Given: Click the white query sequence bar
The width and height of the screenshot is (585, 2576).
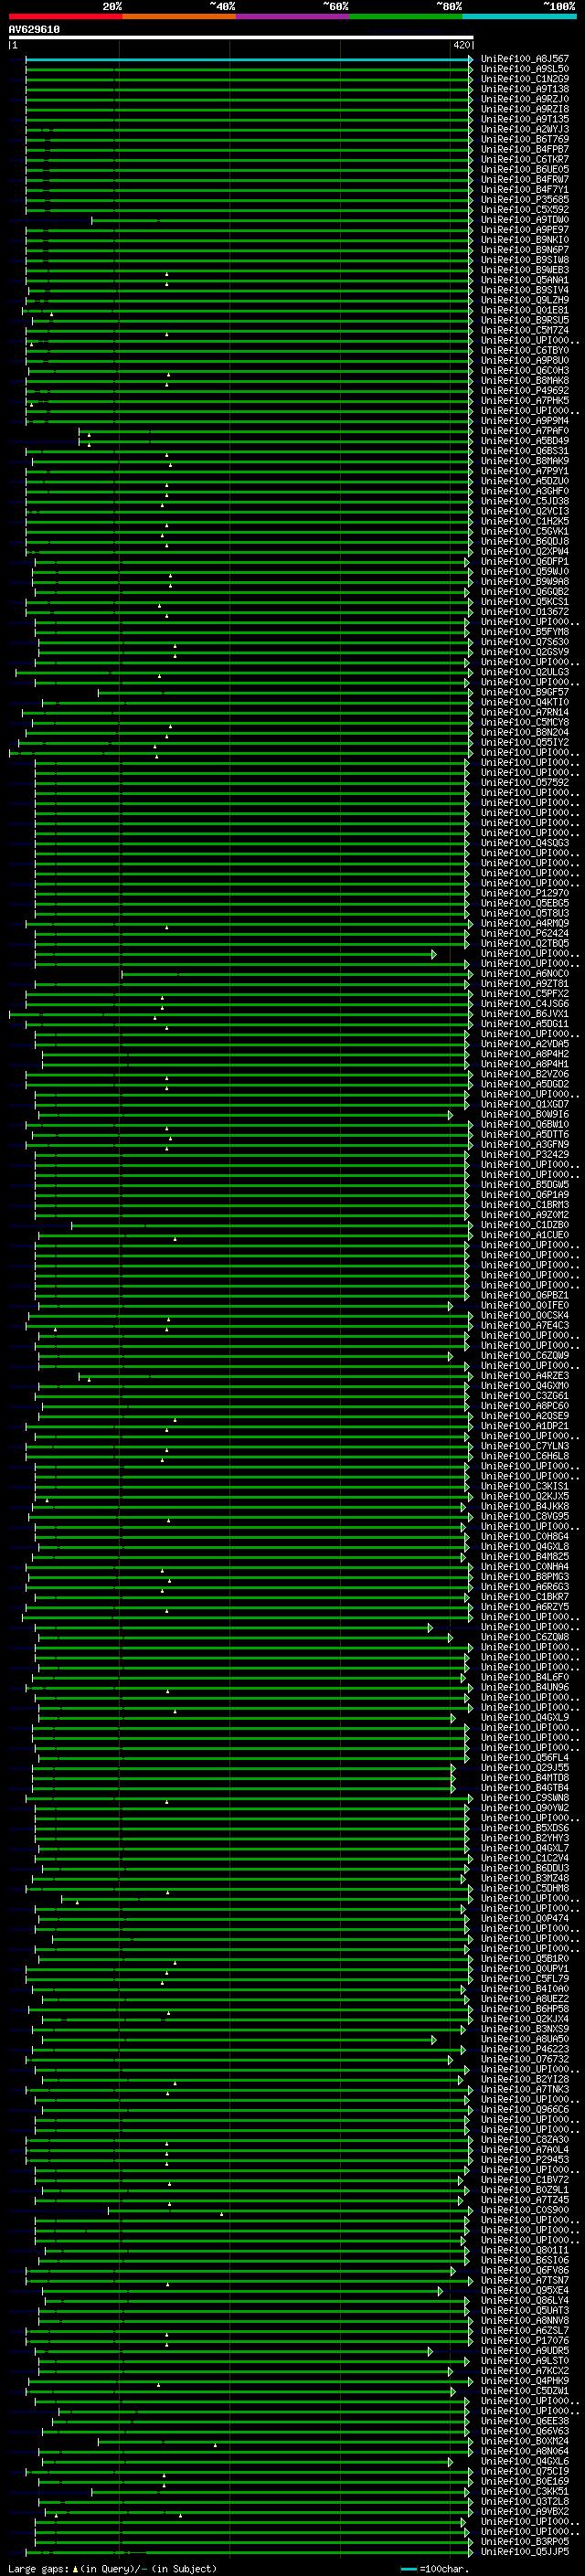Looking at the screenshot, I should (x=241, y=37).
